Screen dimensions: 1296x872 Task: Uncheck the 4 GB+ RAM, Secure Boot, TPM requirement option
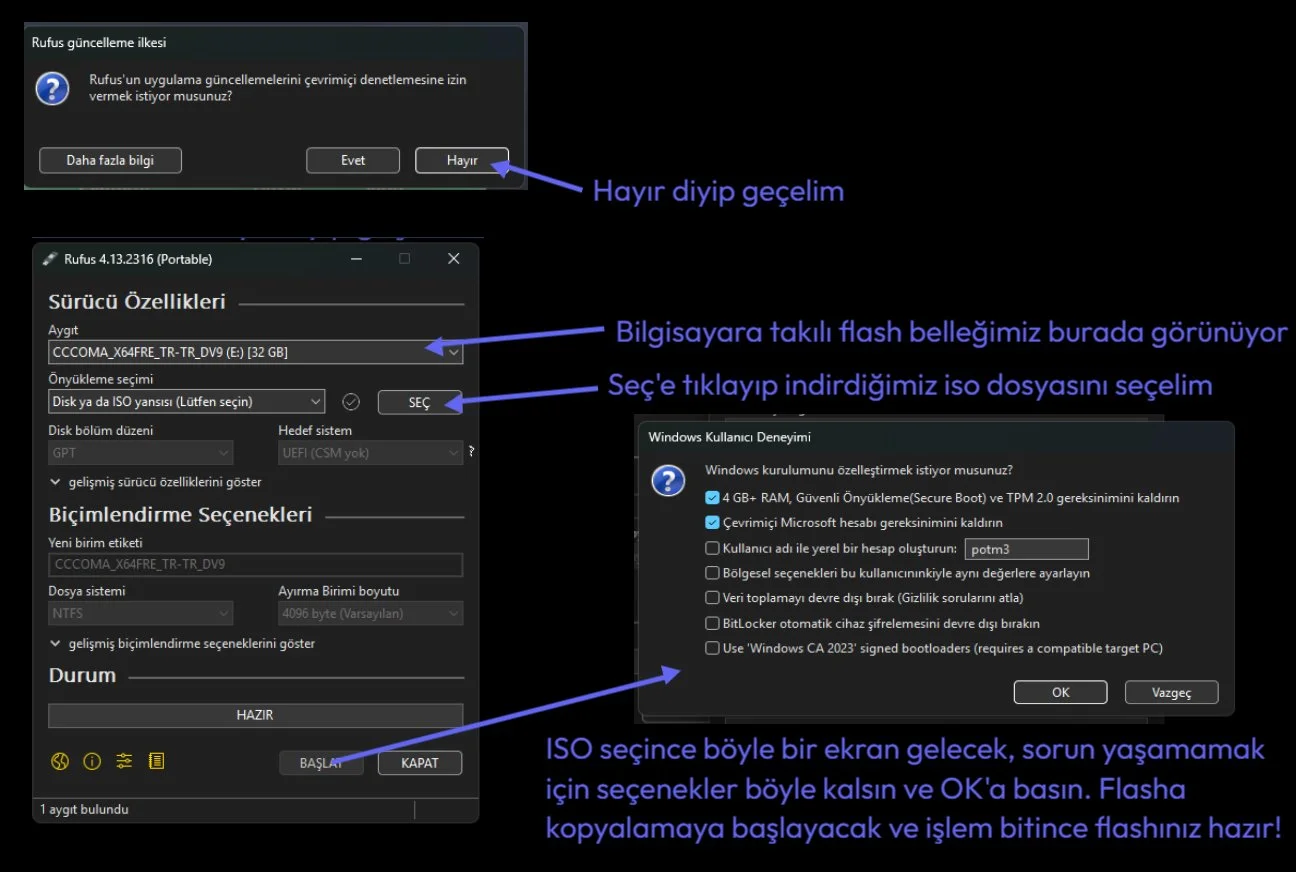[x=712, y=497]
